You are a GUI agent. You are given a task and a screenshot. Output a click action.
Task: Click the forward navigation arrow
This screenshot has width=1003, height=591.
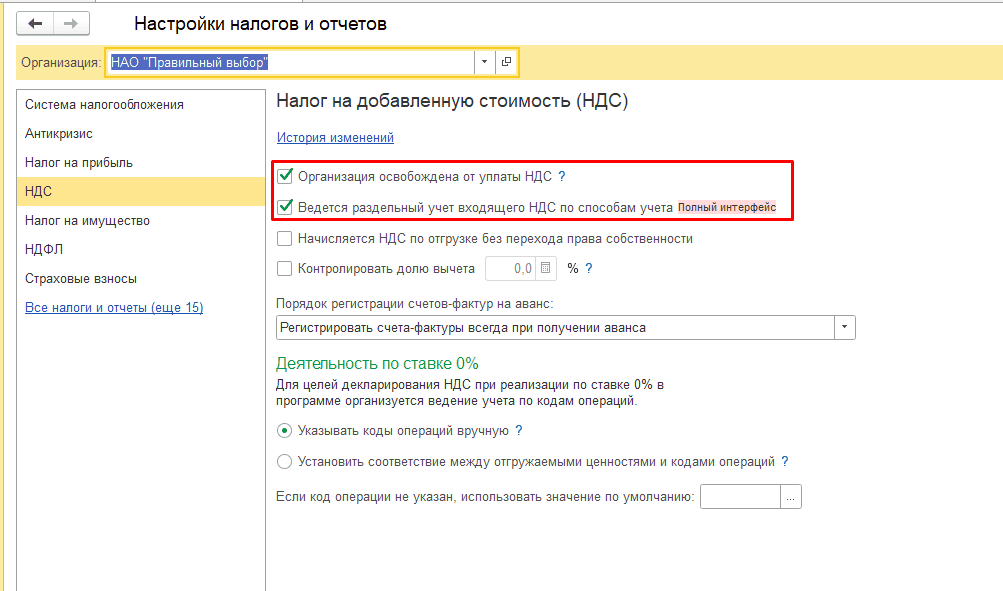click(71, 23)
